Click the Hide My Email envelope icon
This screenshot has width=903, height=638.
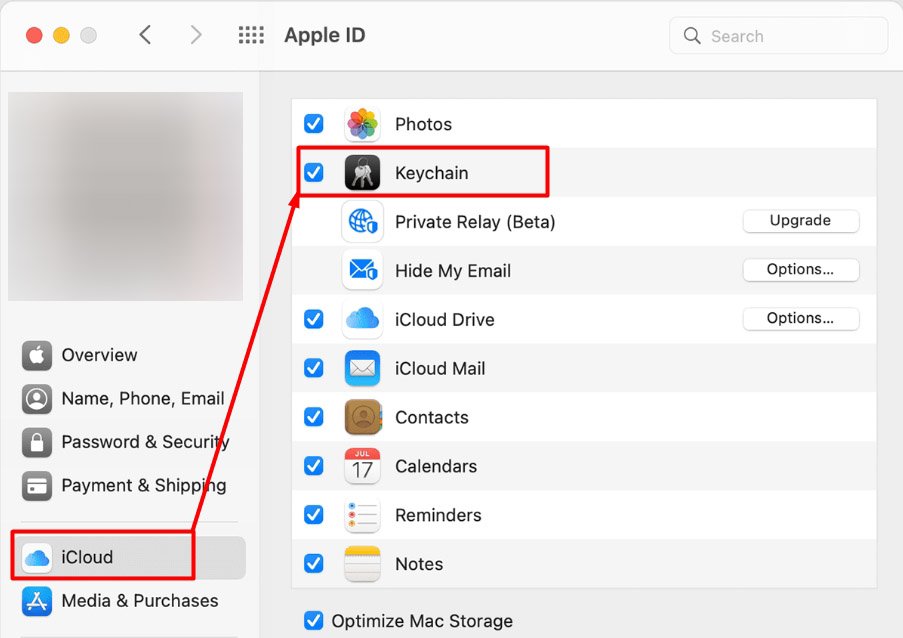[x=362, y=271]
